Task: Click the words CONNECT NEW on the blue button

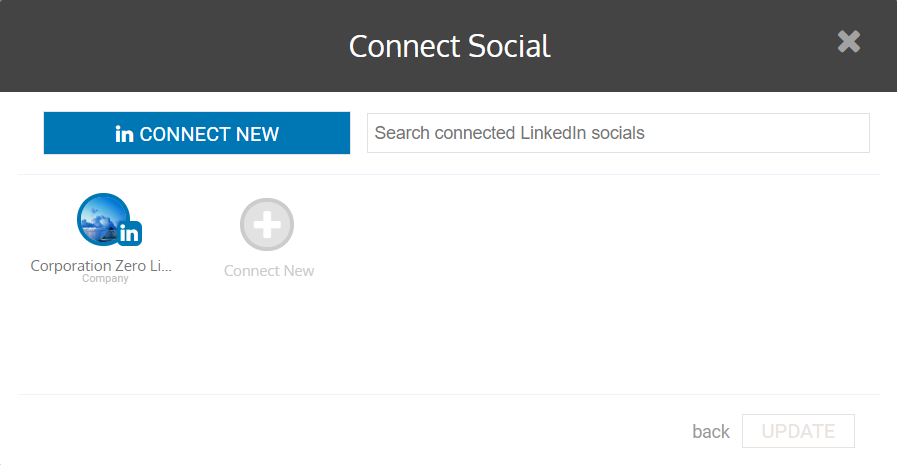Action: (x=209, y=134)
